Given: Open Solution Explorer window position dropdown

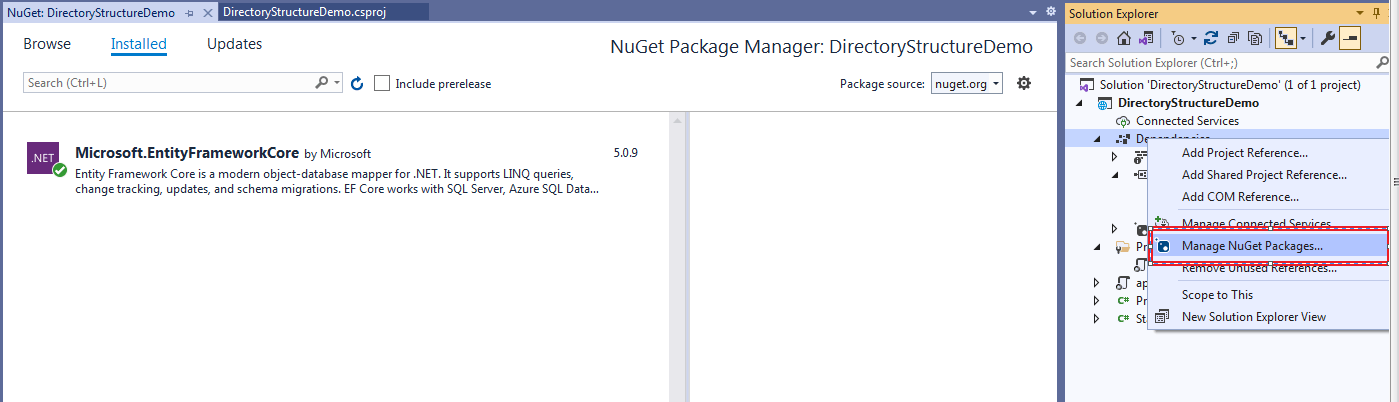Looking at the screenshot, I should click(1361, 13).
